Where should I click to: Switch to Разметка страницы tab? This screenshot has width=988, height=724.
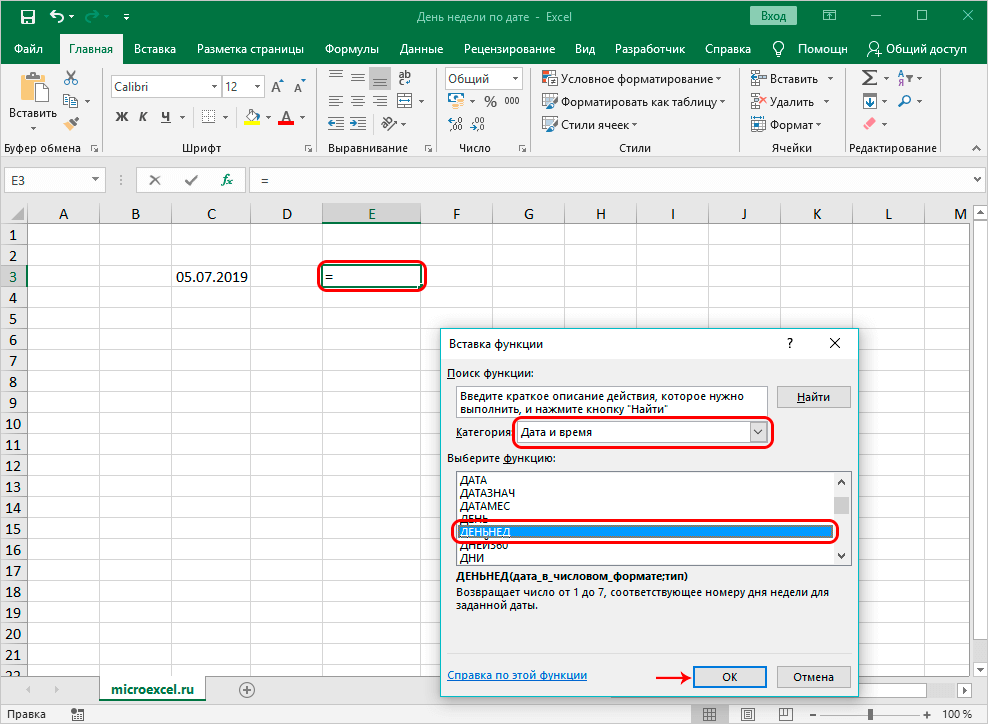250,49
